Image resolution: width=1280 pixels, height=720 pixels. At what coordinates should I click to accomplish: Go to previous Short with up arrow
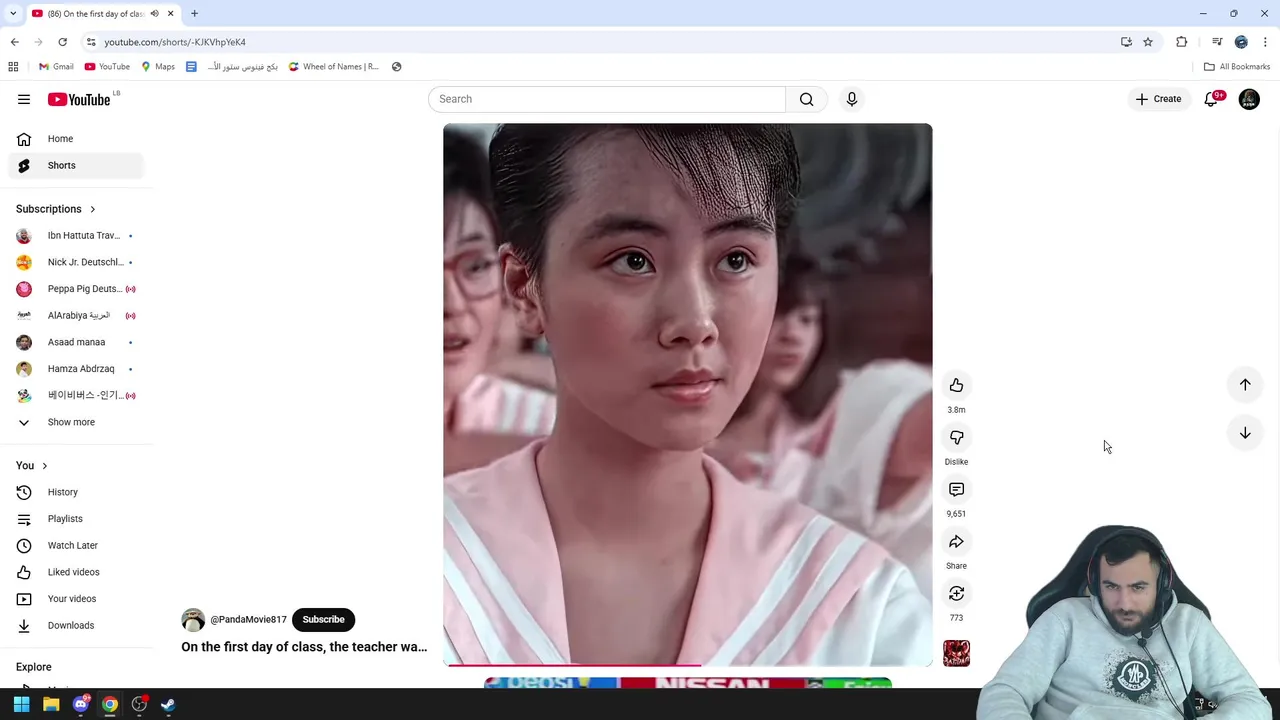pos(1245,384)
